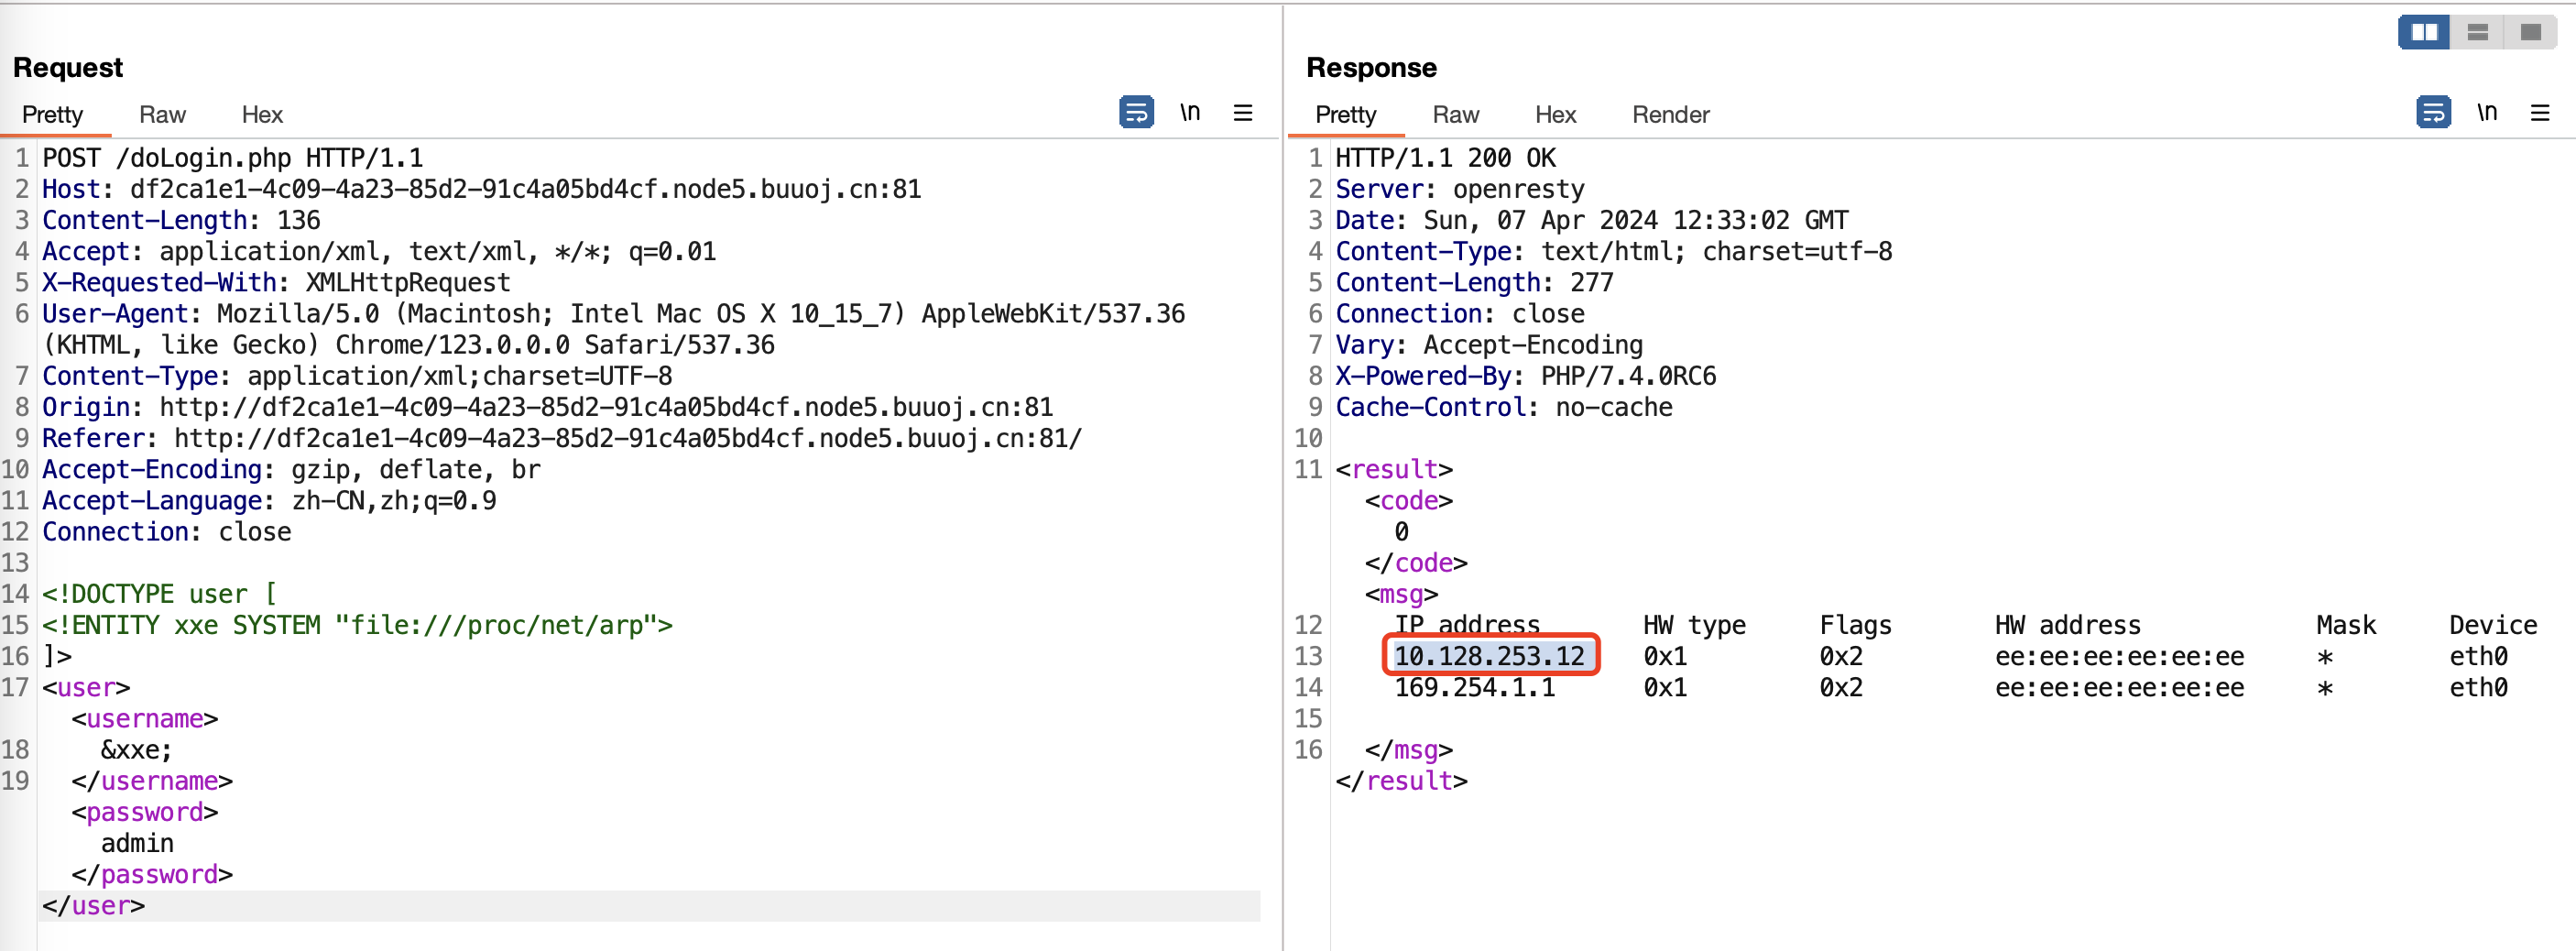Toggle word wrap in Request panel
The image size is (2576, 951).
click(1136, 112)
